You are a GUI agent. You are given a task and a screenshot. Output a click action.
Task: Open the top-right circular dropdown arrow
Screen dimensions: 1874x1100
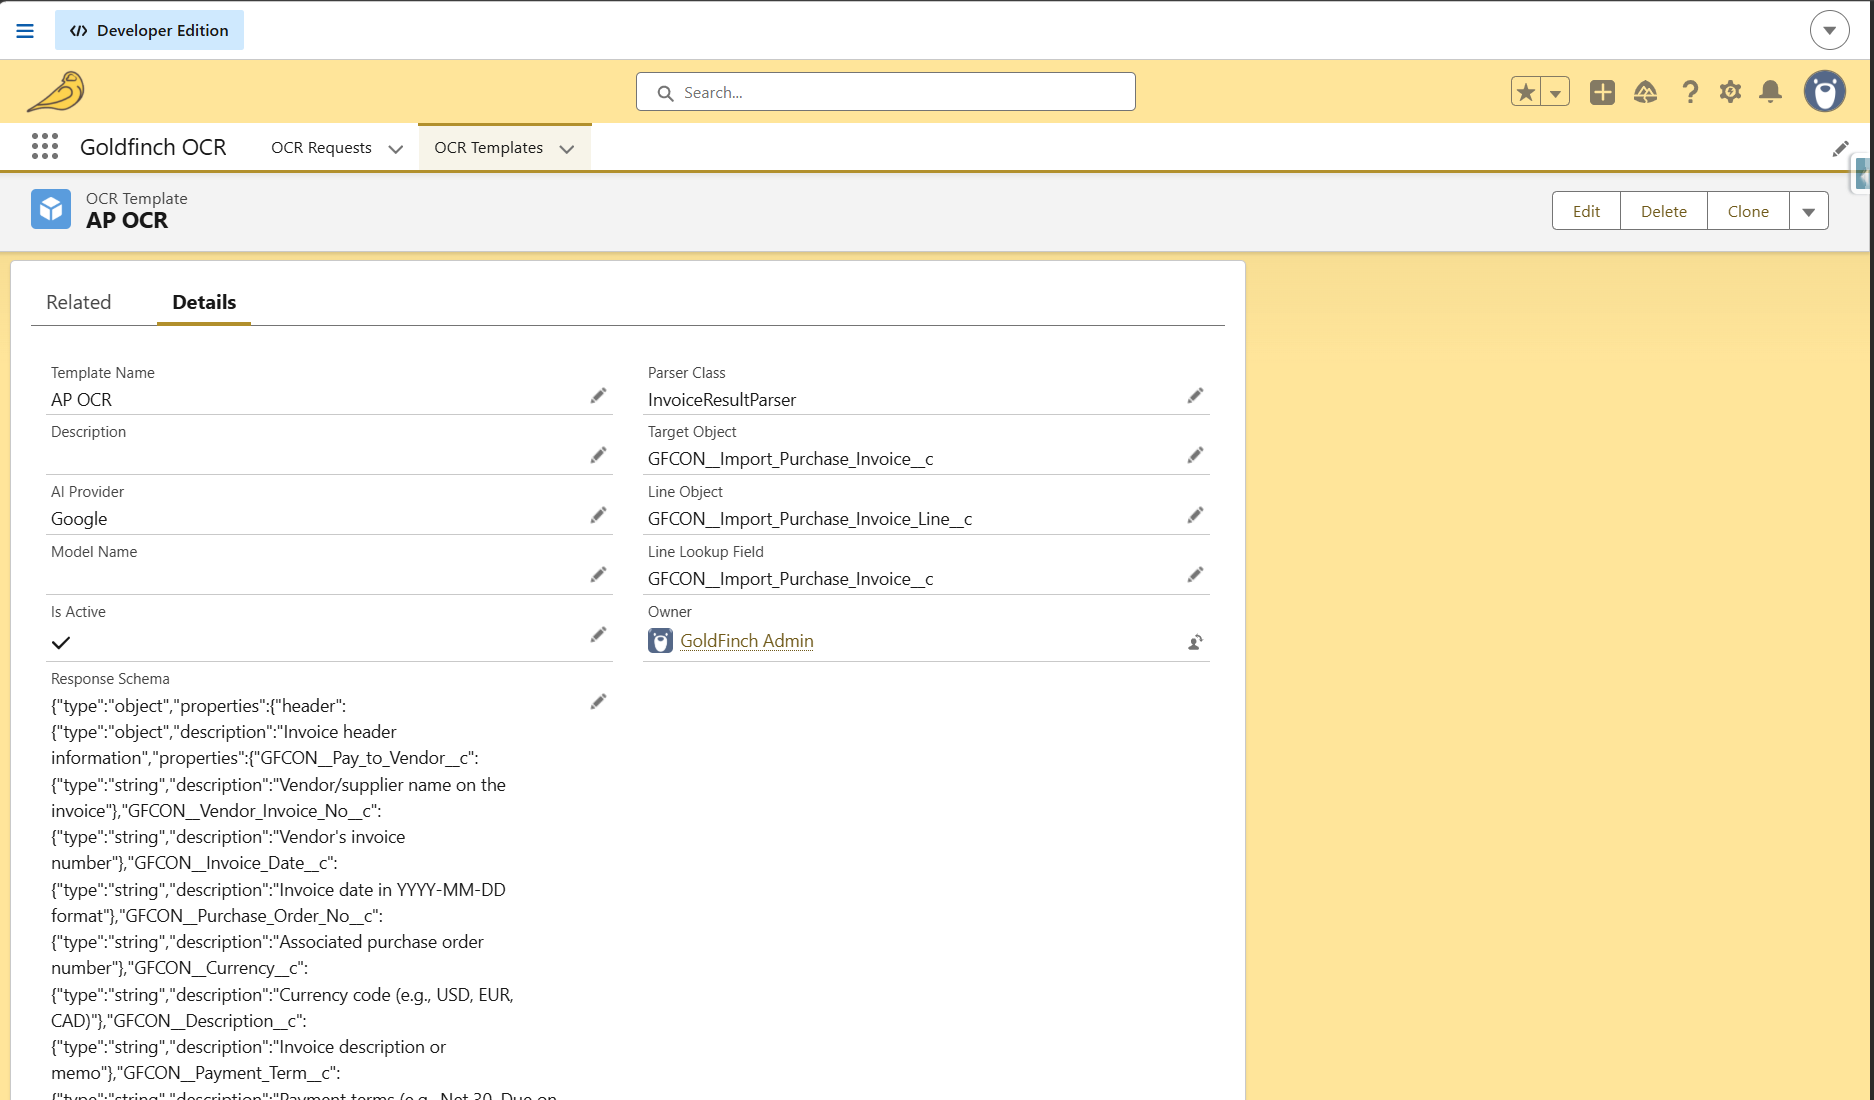1830,31
